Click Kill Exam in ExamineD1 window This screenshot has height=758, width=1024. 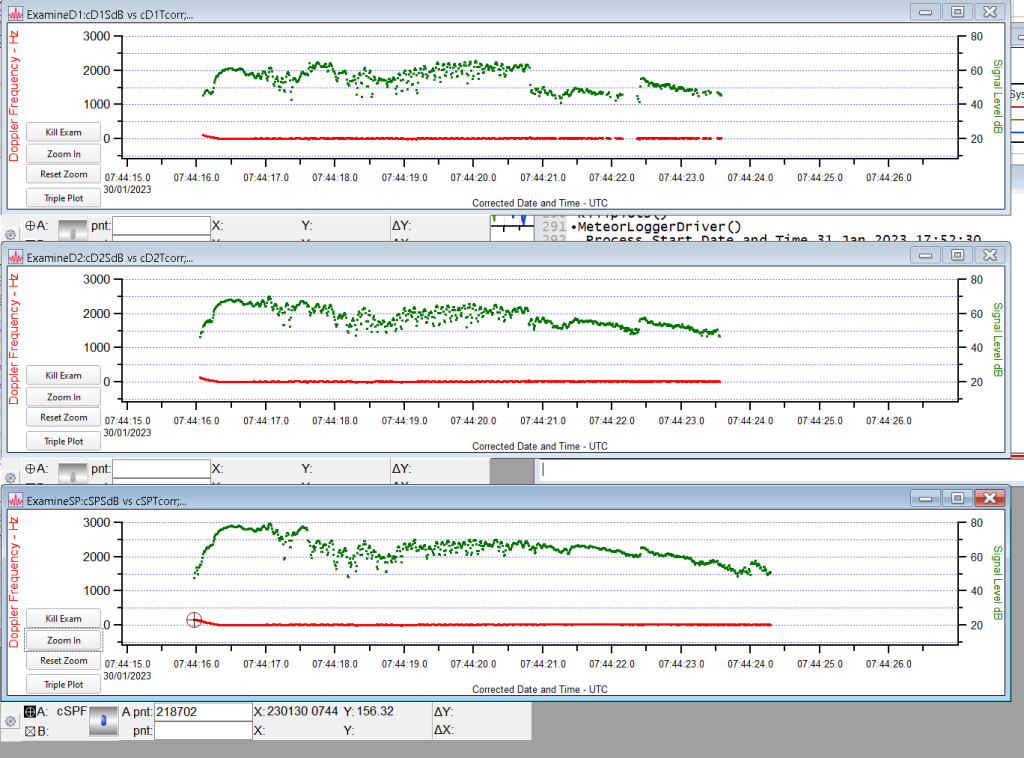click(x=63, y=133)
